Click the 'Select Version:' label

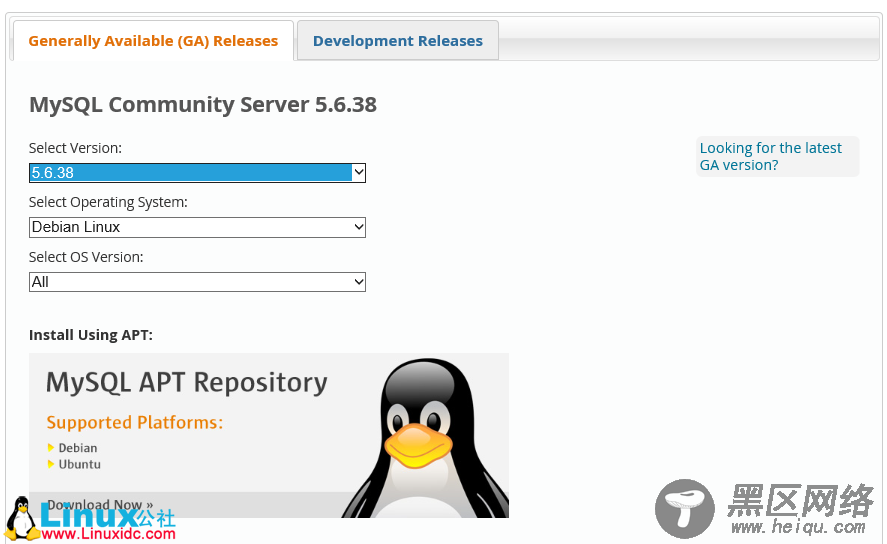(75, 148)
